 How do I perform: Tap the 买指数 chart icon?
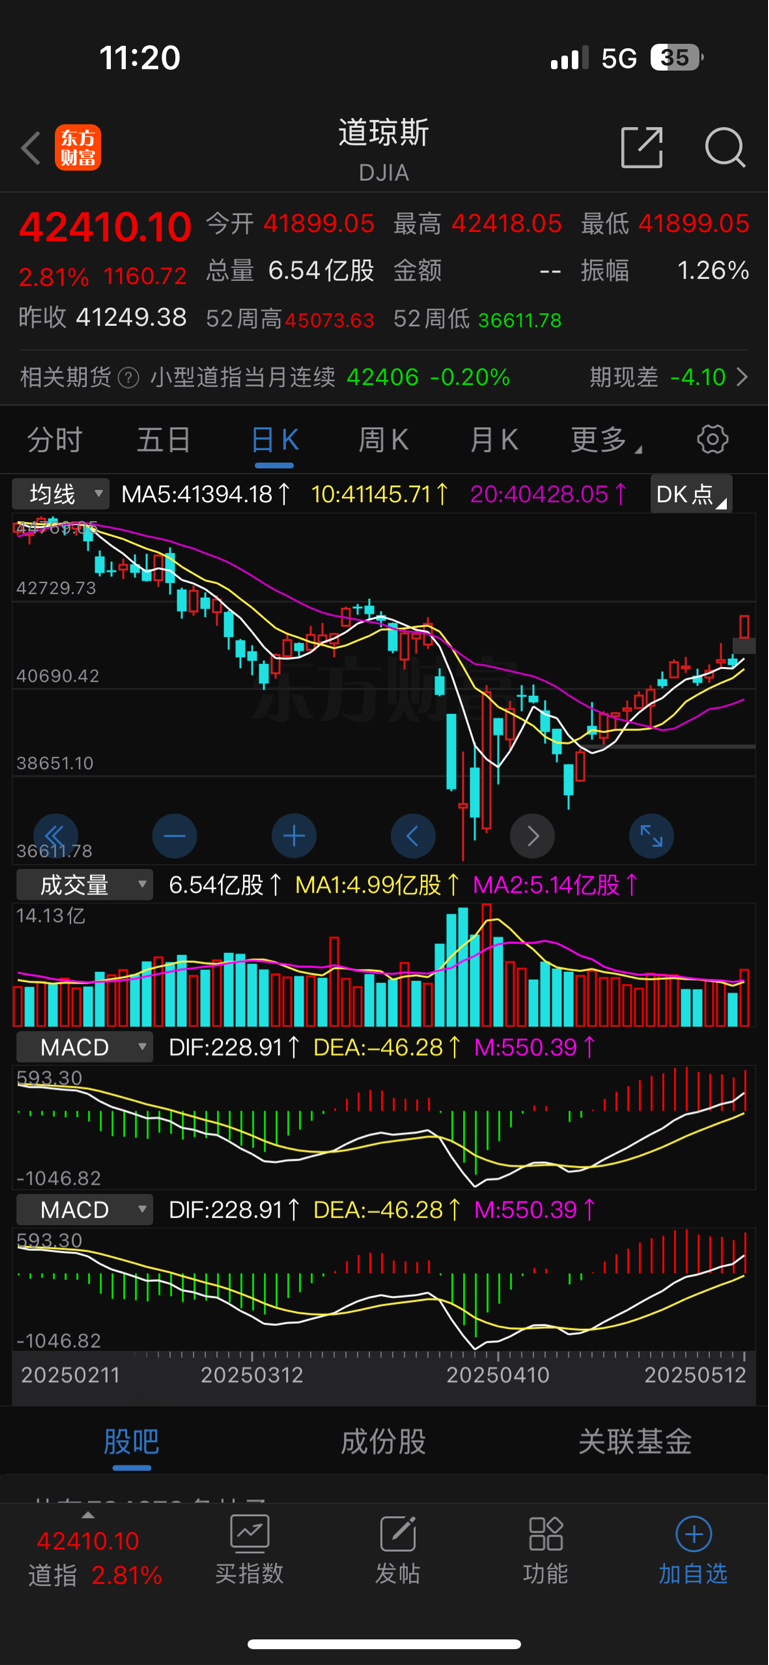point(249,1532)
